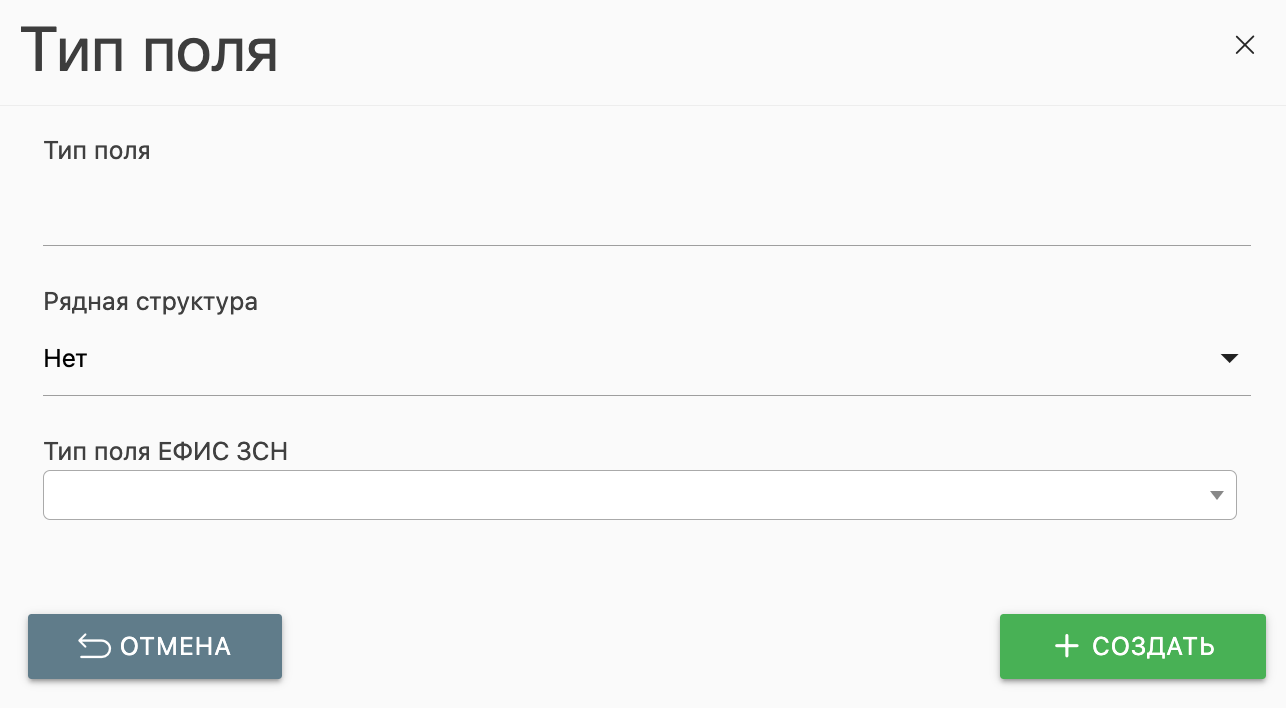Close the Тип поля dialog with X
1286x708 pixels.
[x=1244, y=45]
